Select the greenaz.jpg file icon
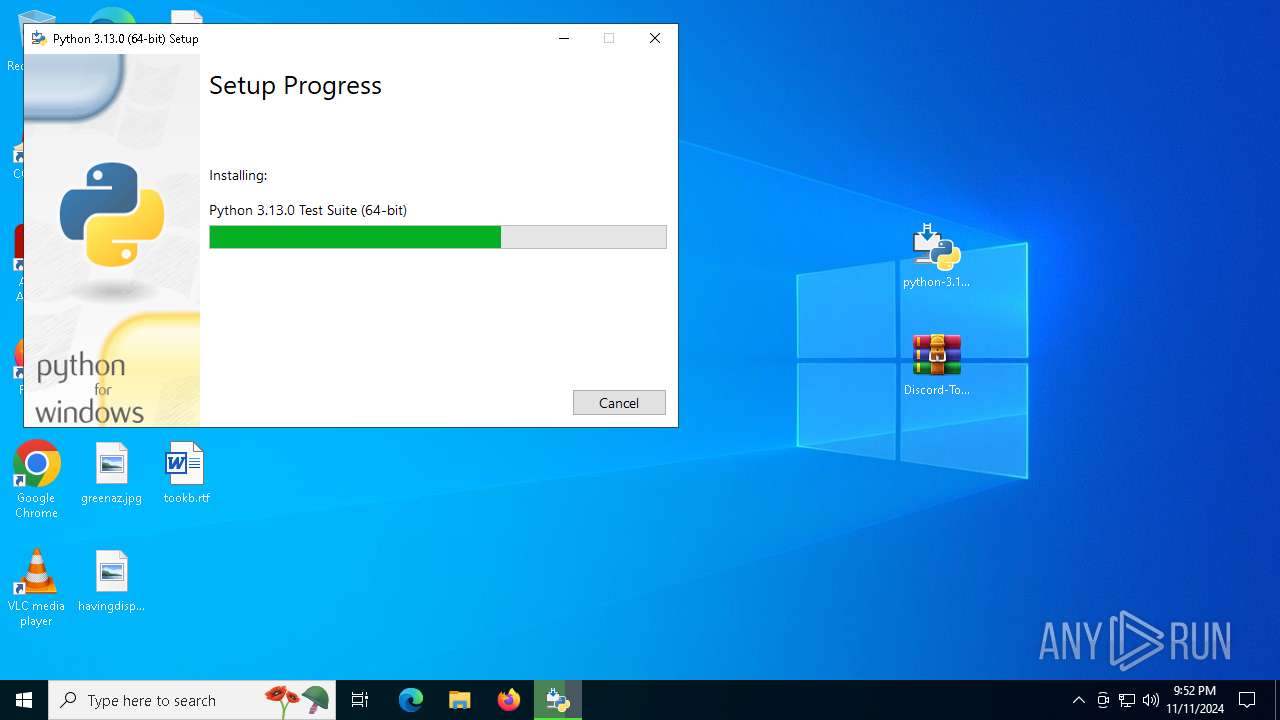 111,473
